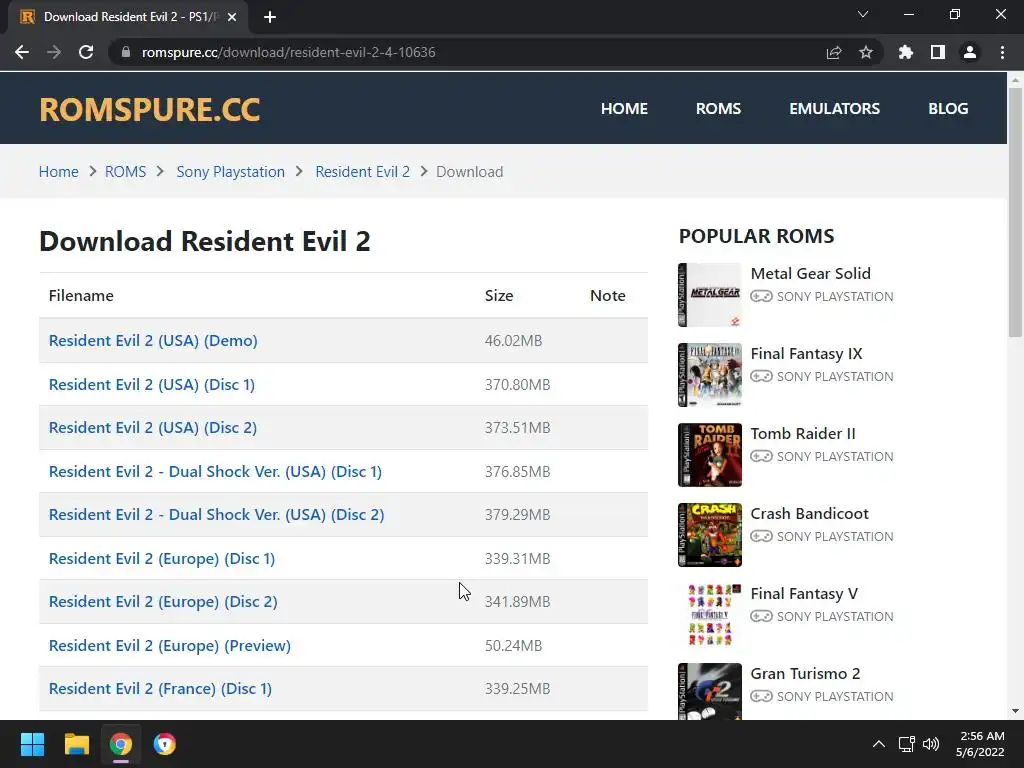Open the Final Fantasy V title link
The width and height of the screenshot is (1024, 768).
pos(804,594)
